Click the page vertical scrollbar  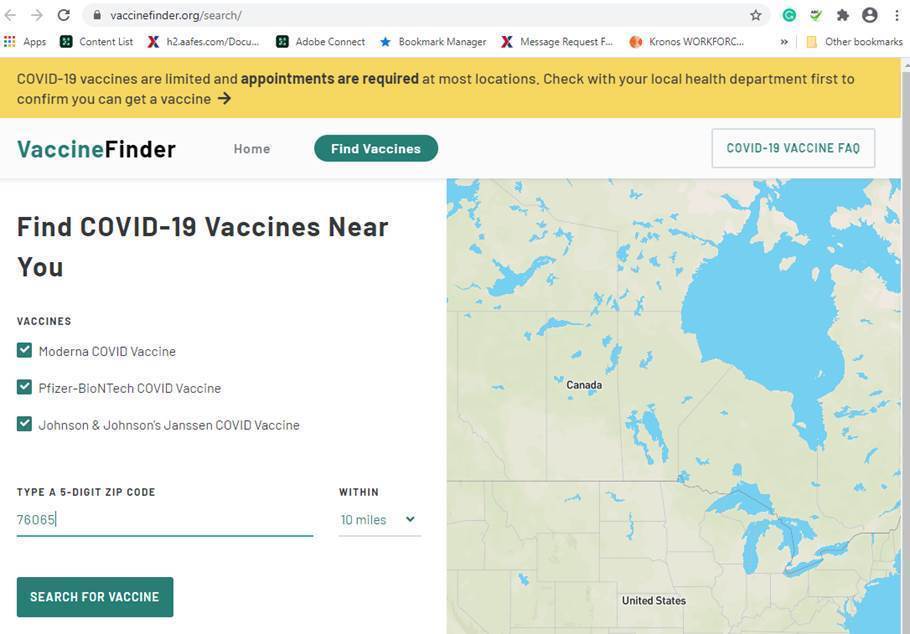click(905, 346)
